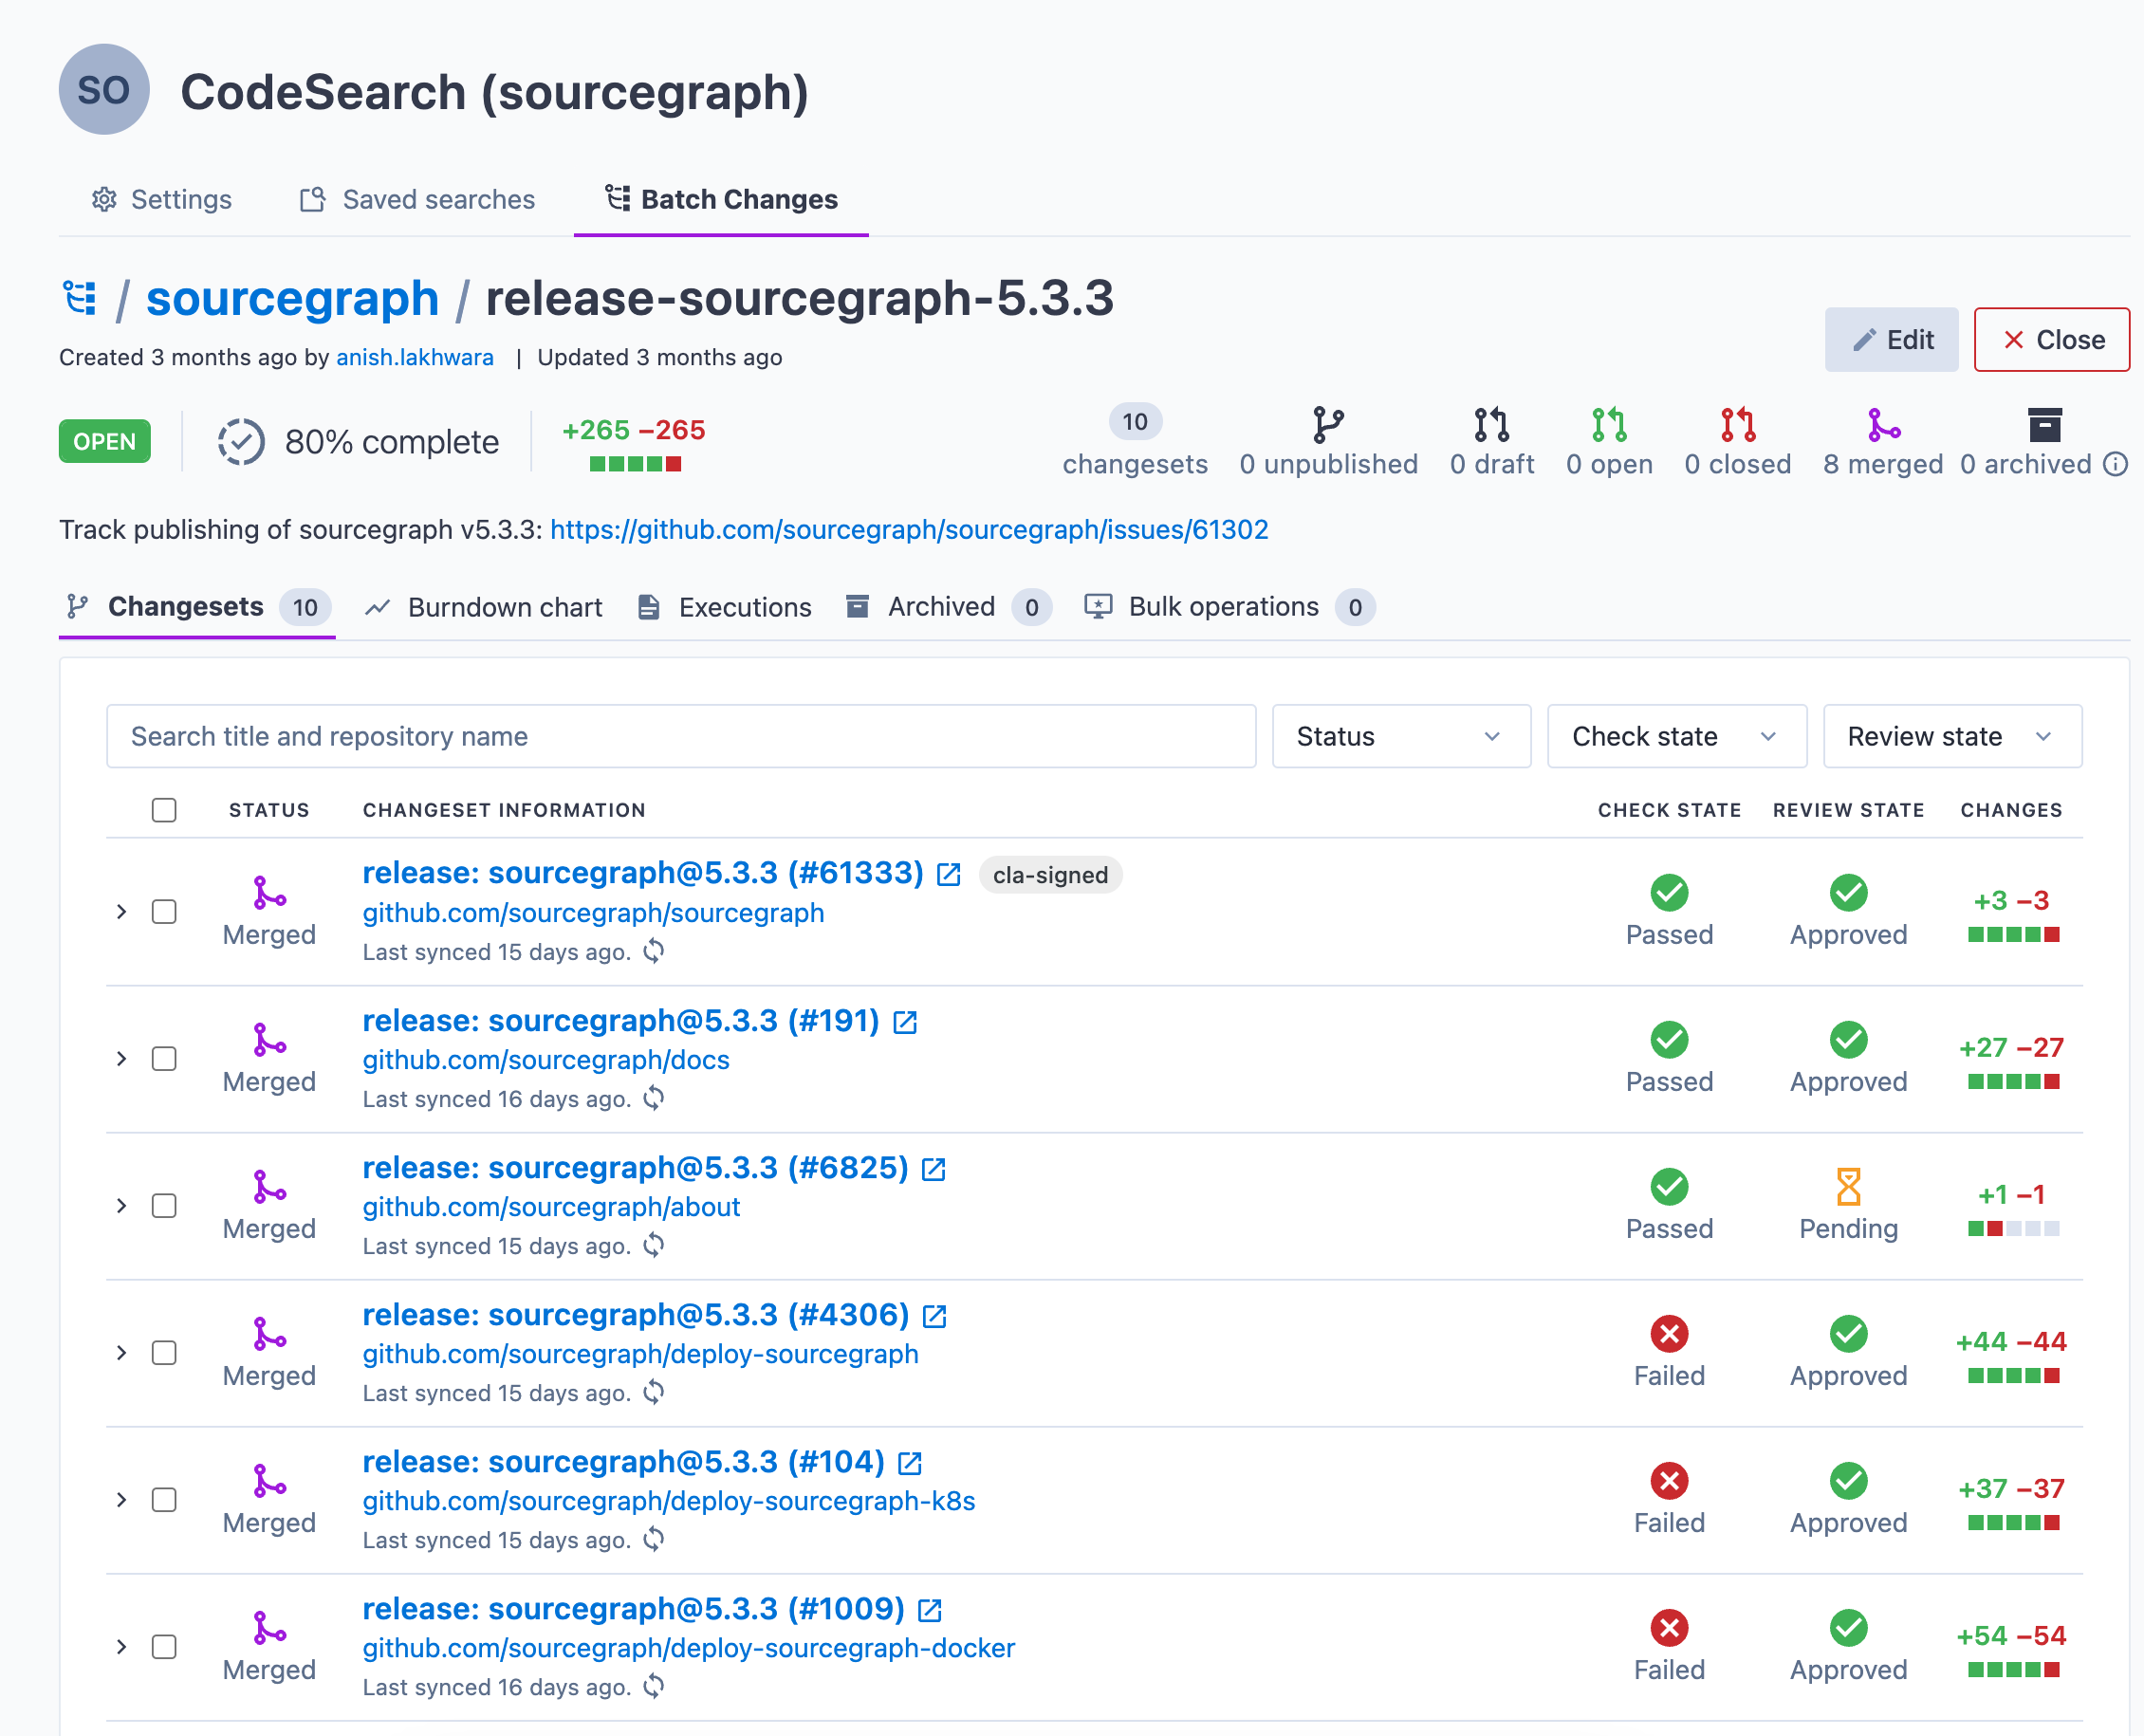Click the resync icon for sourcegraph/sourcegraph row
This screenshot has height=1736, width=2144.
pyautogui.click(x=653, y=951)
